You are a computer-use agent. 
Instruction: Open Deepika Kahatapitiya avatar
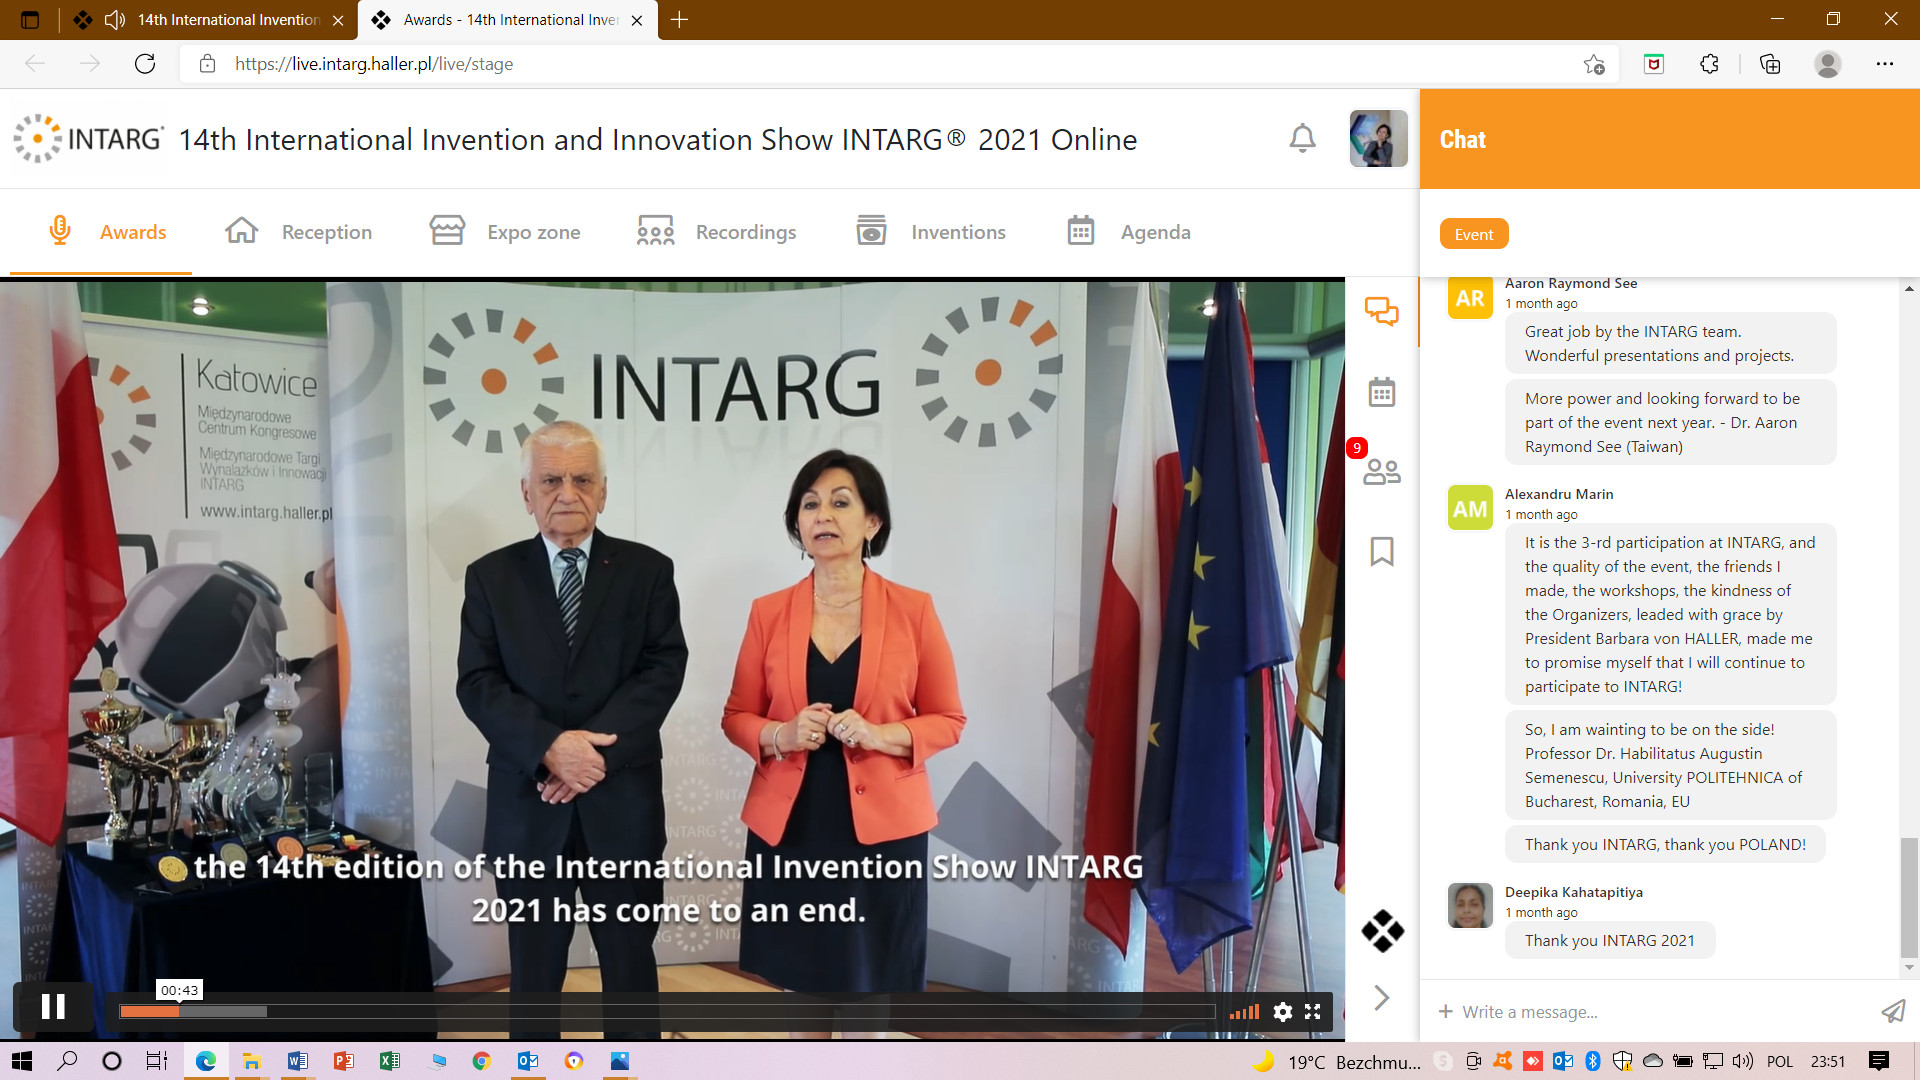tap(1470, 906)
